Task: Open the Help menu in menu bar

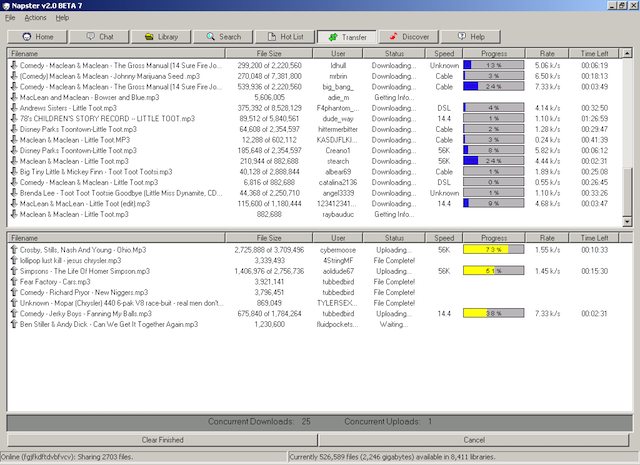Action: (x=62, y=18)
